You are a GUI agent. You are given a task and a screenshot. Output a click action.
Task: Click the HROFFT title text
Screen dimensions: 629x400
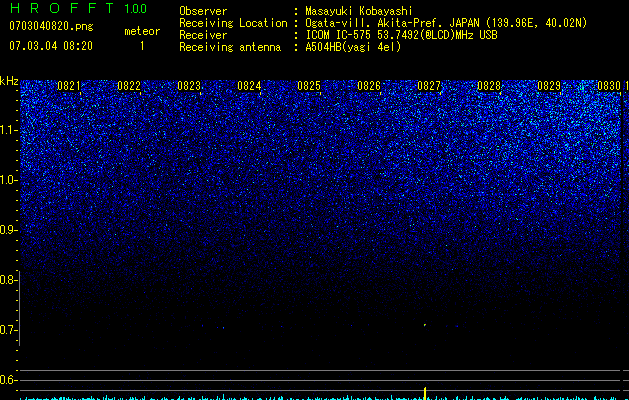62,8
